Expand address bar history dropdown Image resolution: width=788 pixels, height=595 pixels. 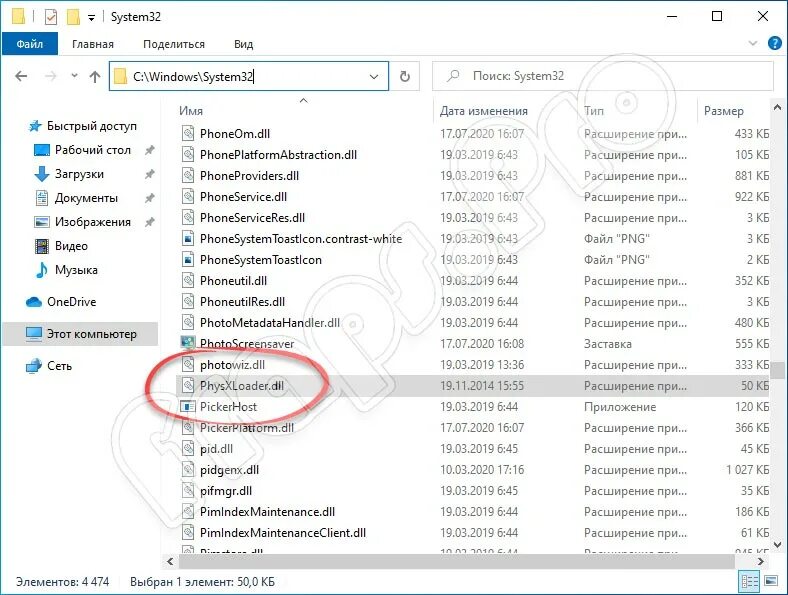374,76
